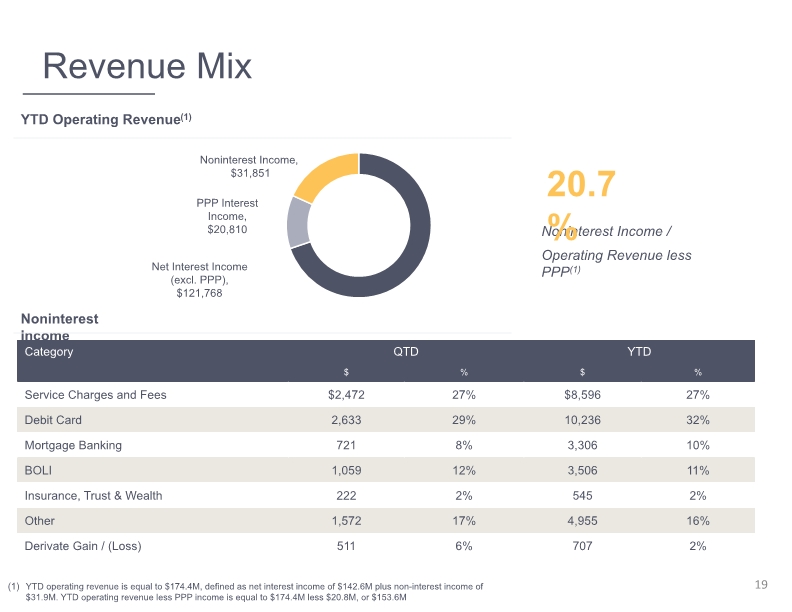Select the BOLI row label
Image resolution: width=792 pixels, height=612 pixels.
[x=38, y=471]
